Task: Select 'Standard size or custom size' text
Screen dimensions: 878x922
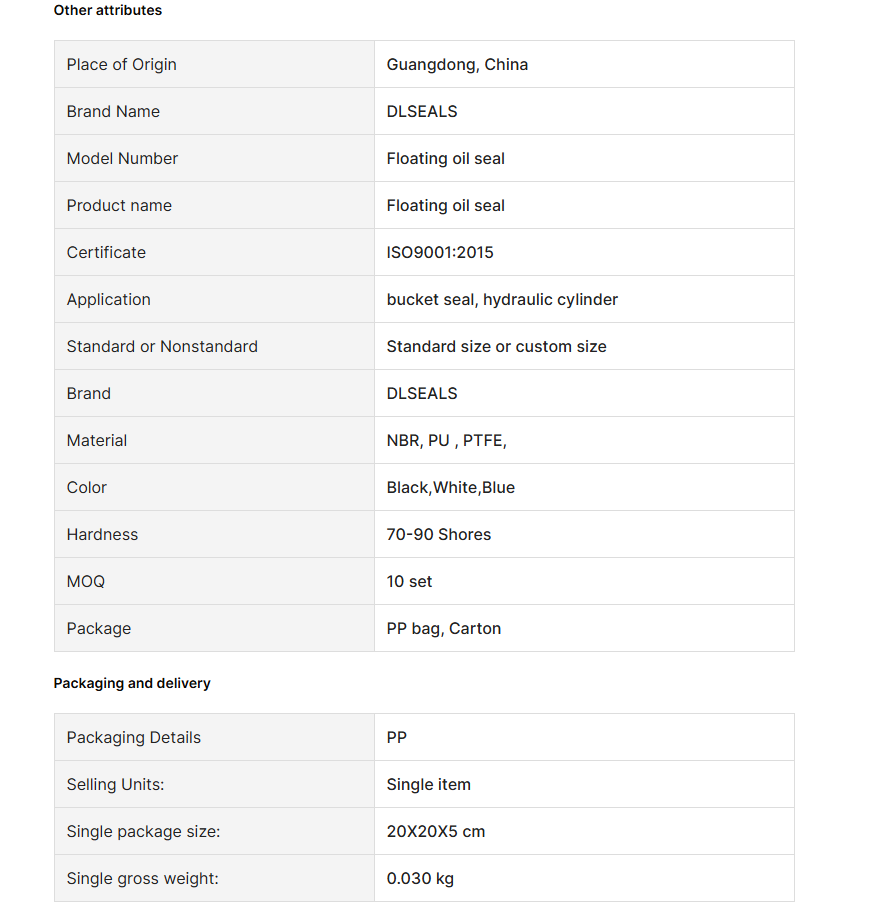Action: (x=496, y=346)
